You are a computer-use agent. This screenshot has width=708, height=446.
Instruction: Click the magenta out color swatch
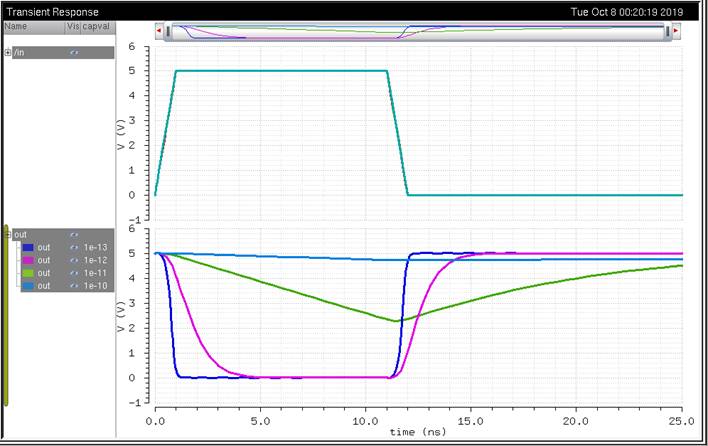click(x=29, y=260)
